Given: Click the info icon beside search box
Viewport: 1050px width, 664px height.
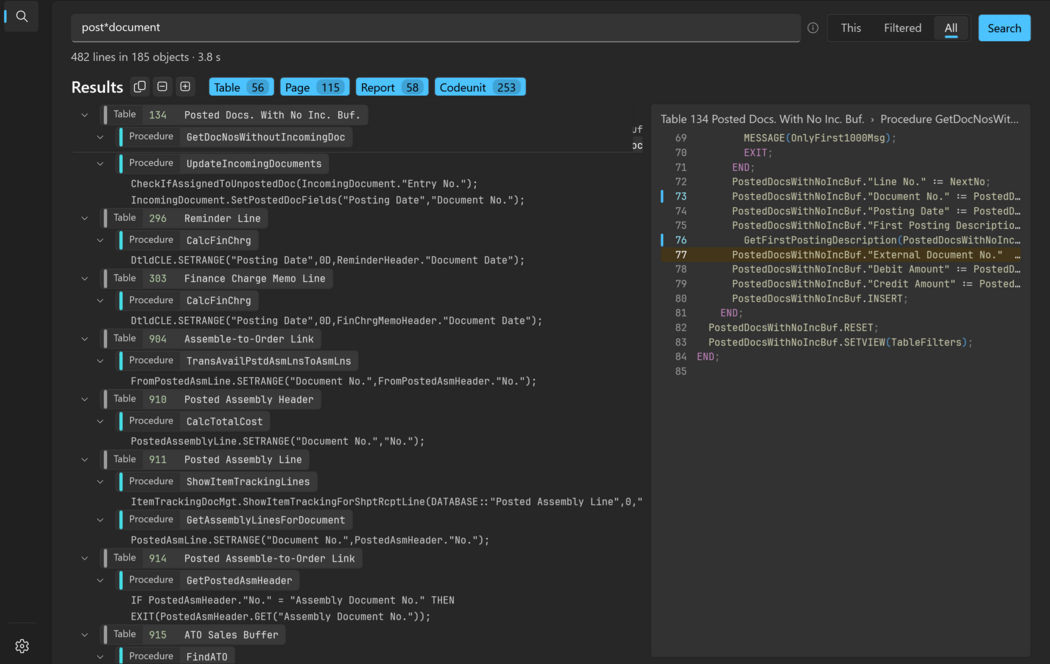Looking at the screenshot, I should click(x=813, y=28).
